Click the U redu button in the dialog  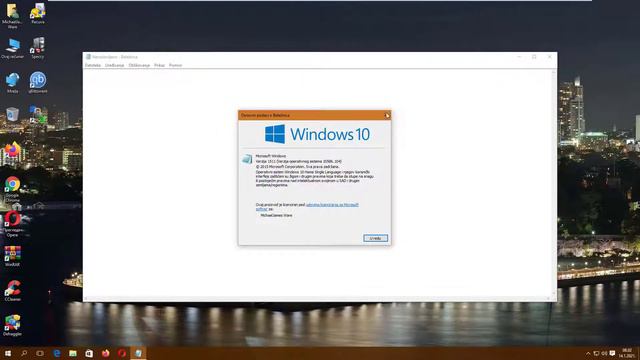[376, 238]
